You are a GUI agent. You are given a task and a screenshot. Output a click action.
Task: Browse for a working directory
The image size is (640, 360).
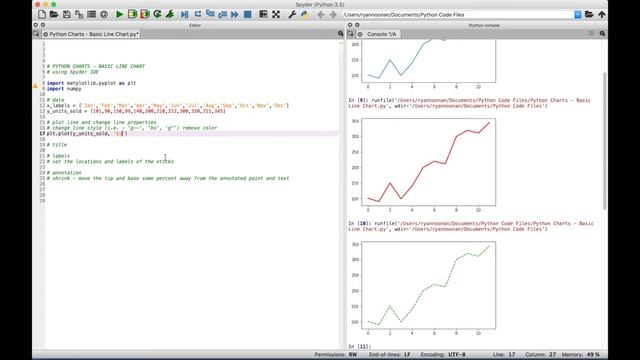click(x=589, y=15)
